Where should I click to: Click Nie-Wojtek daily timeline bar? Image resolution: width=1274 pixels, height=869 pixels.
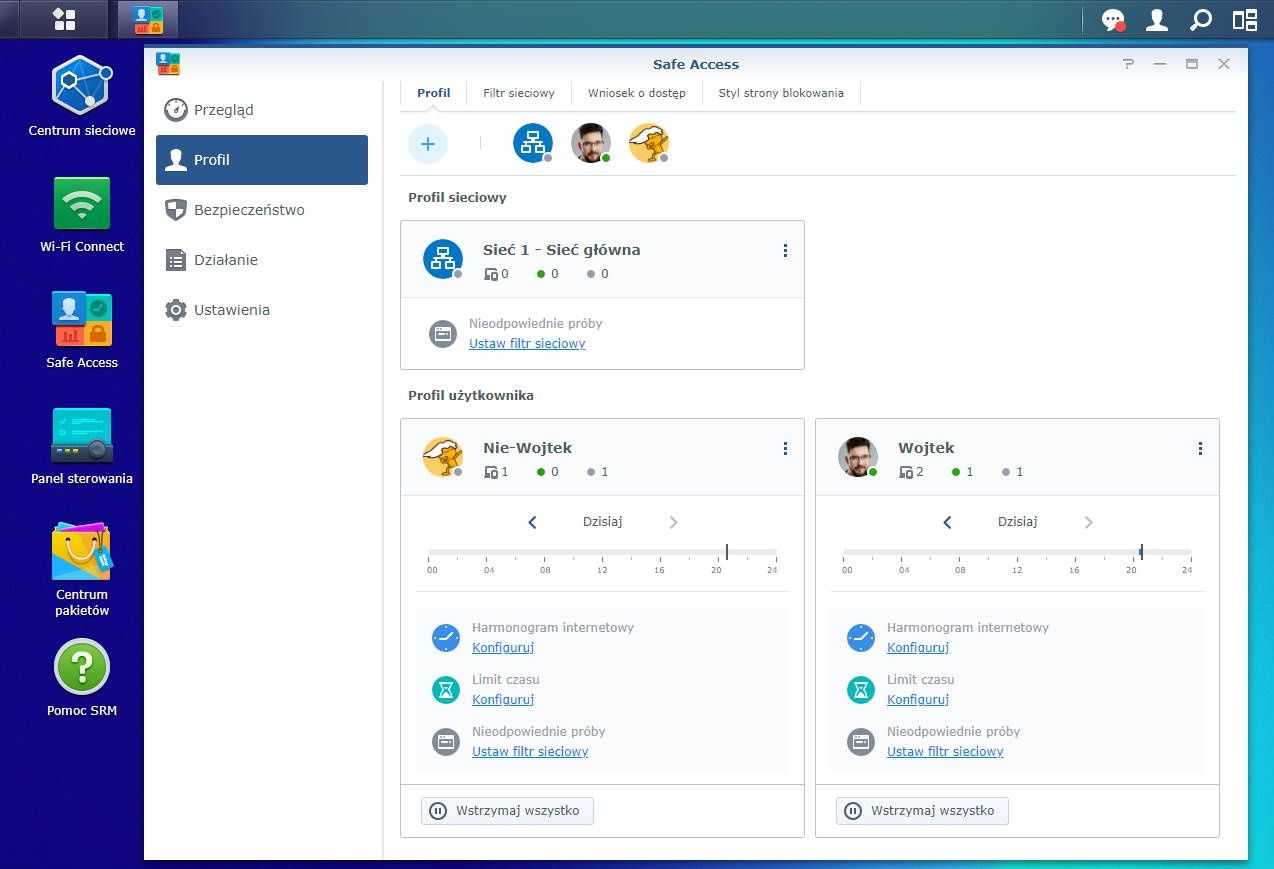(602, 552)
